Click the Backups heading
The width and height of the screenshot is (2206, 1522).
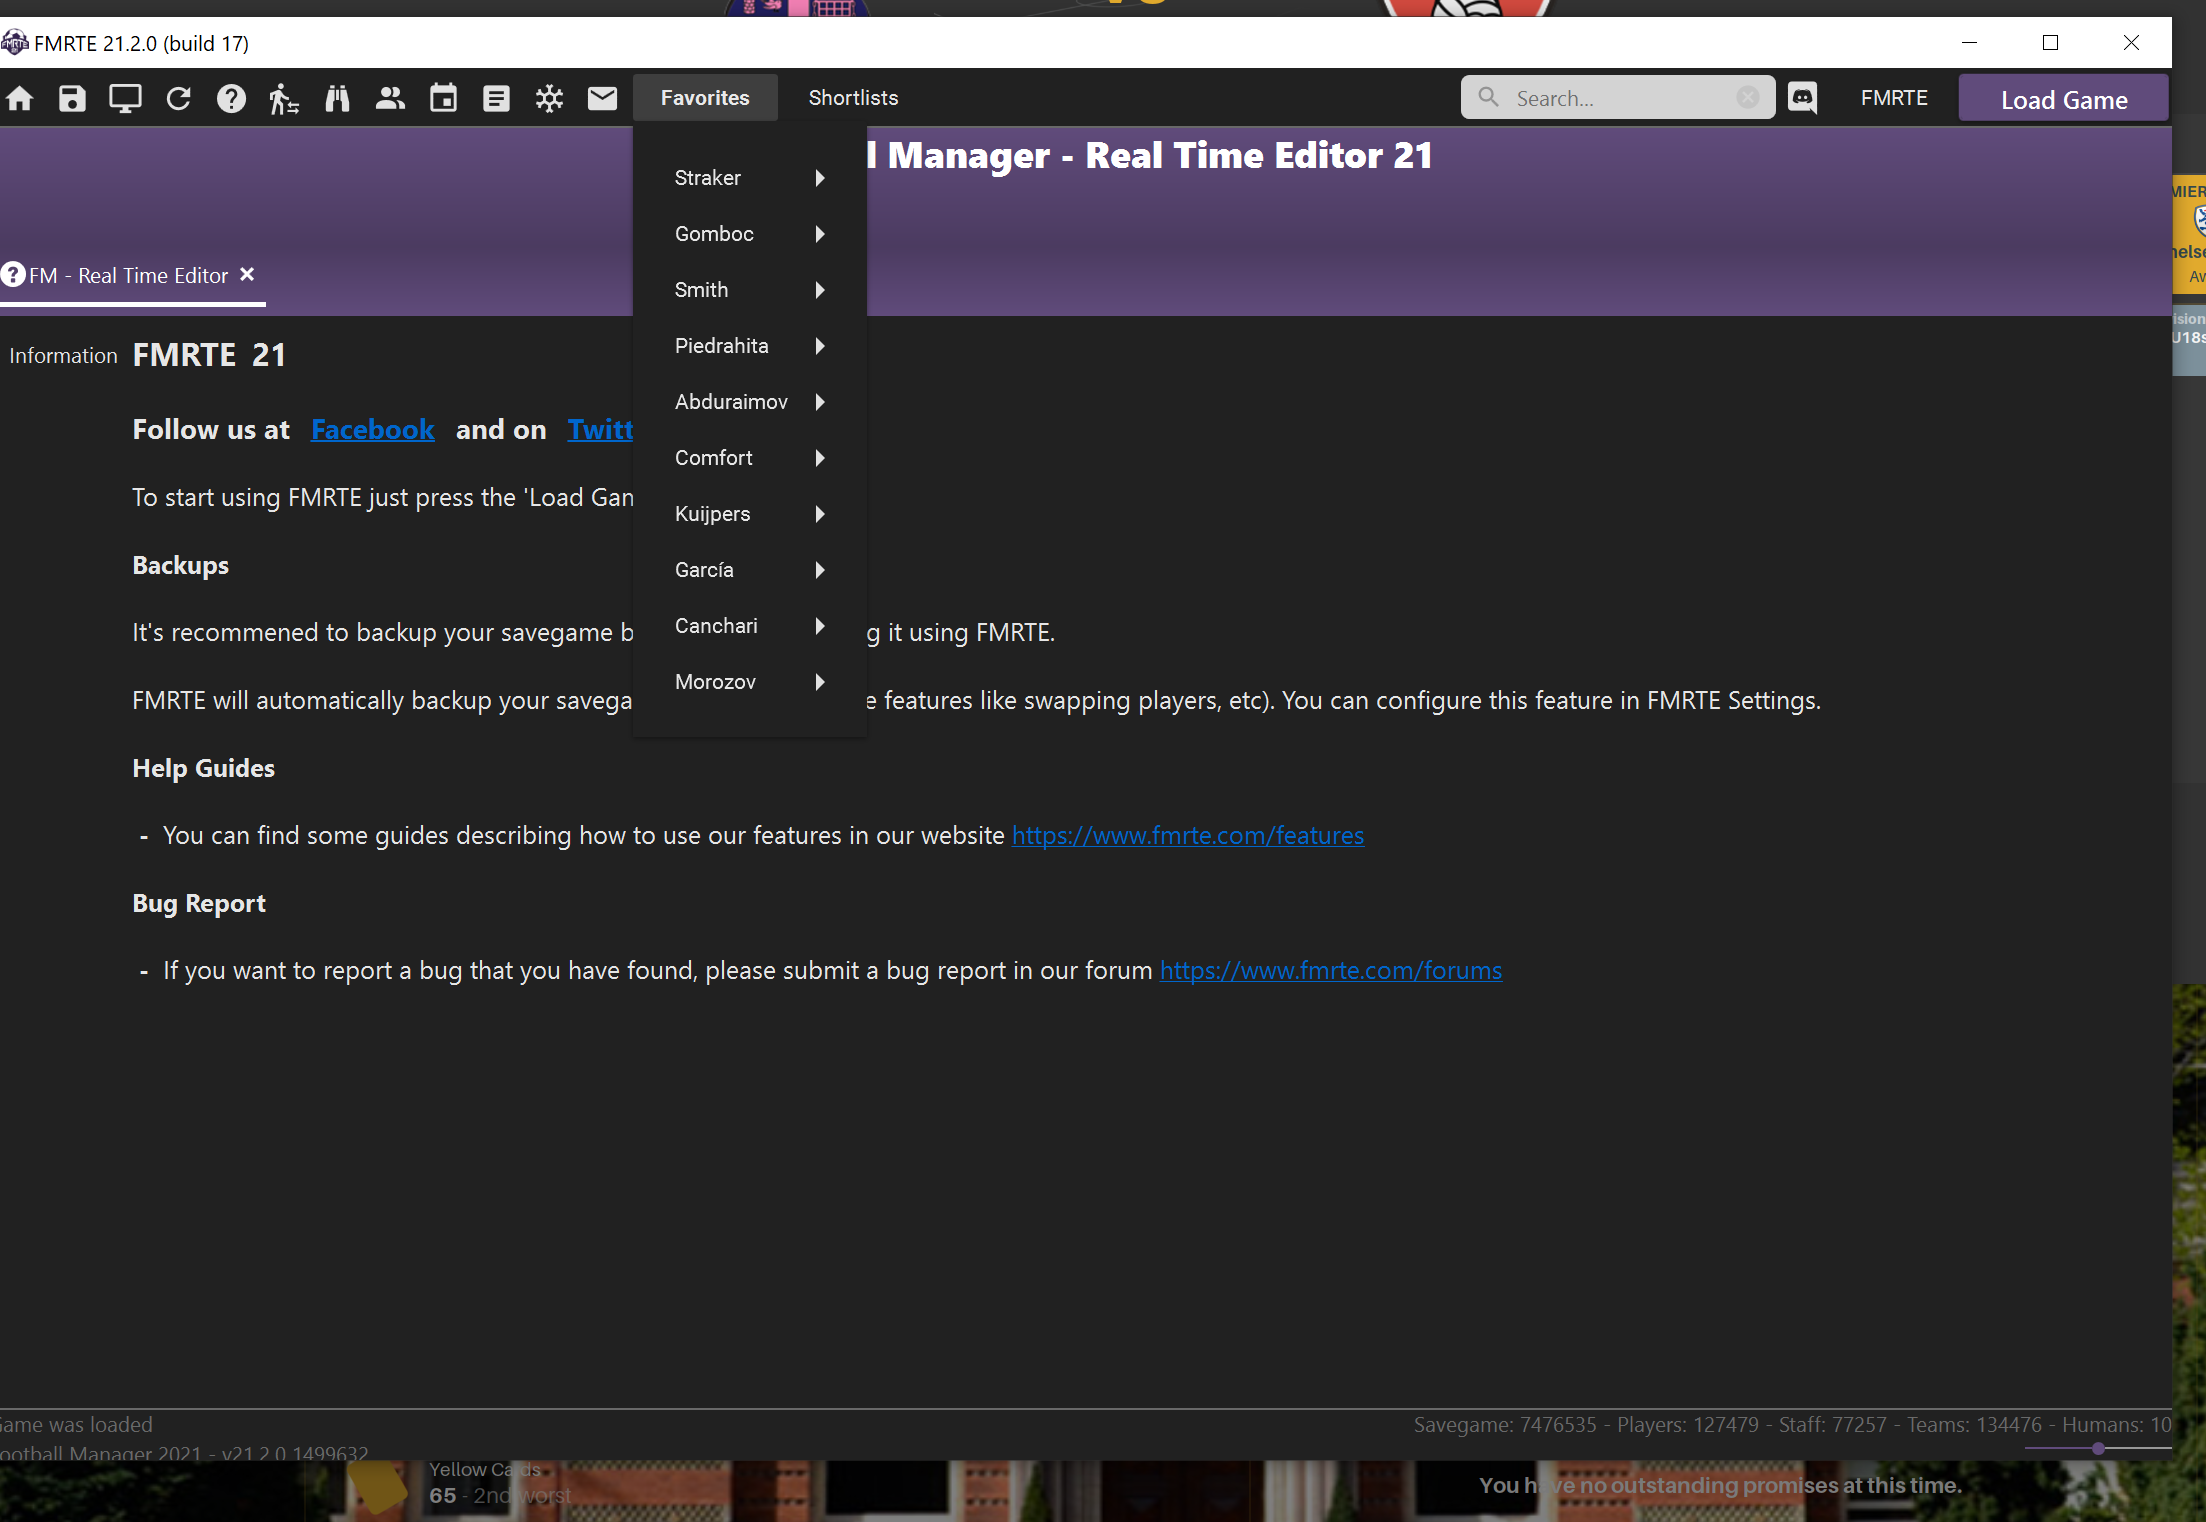tap(181, 565)
